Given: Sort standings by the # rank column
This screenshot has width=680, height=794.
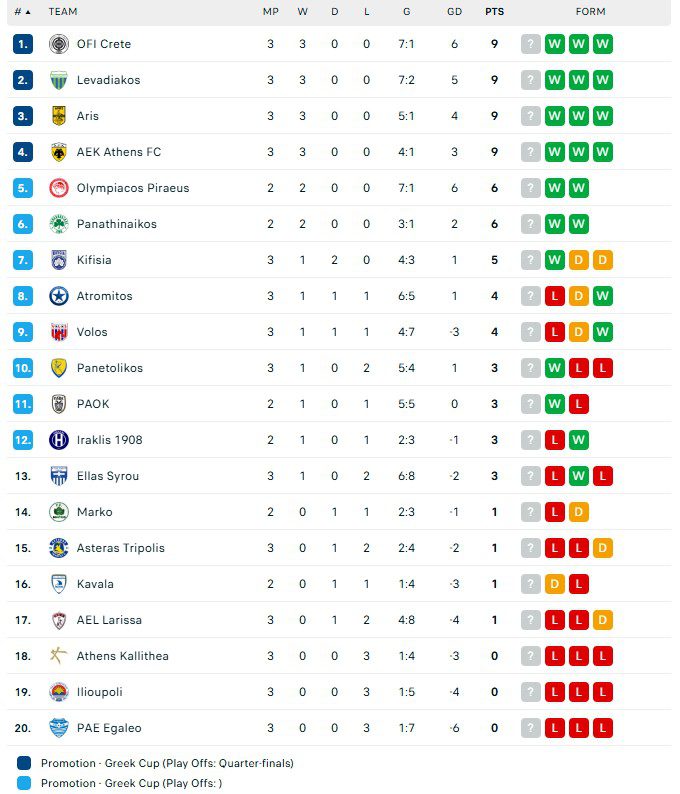Looking at the screenshot, I should tap(22, 12).
